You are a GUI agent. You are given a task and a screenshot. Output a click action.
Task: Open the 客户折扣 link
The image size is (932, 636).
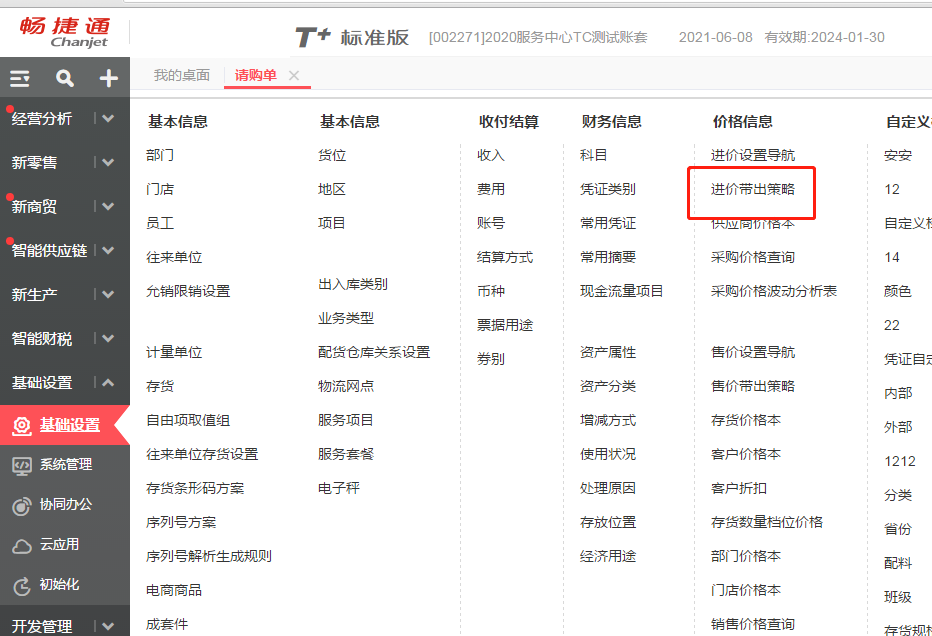coord(739,488)
